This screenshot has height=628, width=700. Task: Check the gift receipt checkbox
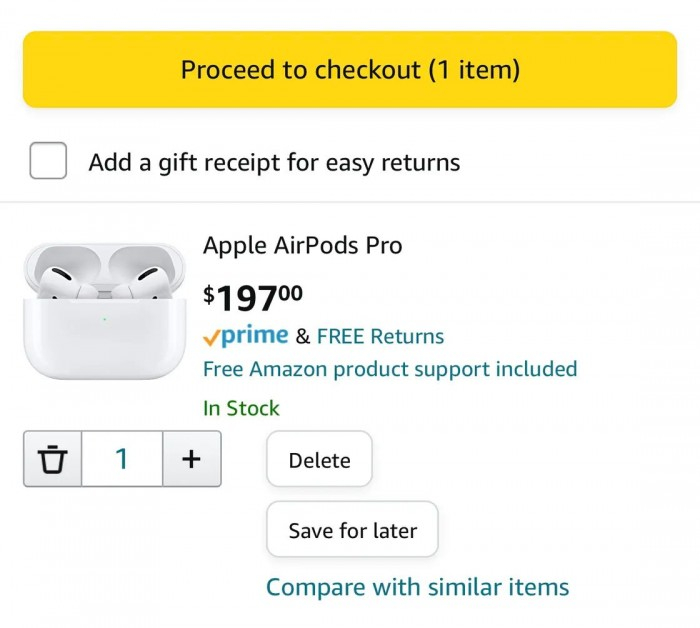click(x=48, y=161)
